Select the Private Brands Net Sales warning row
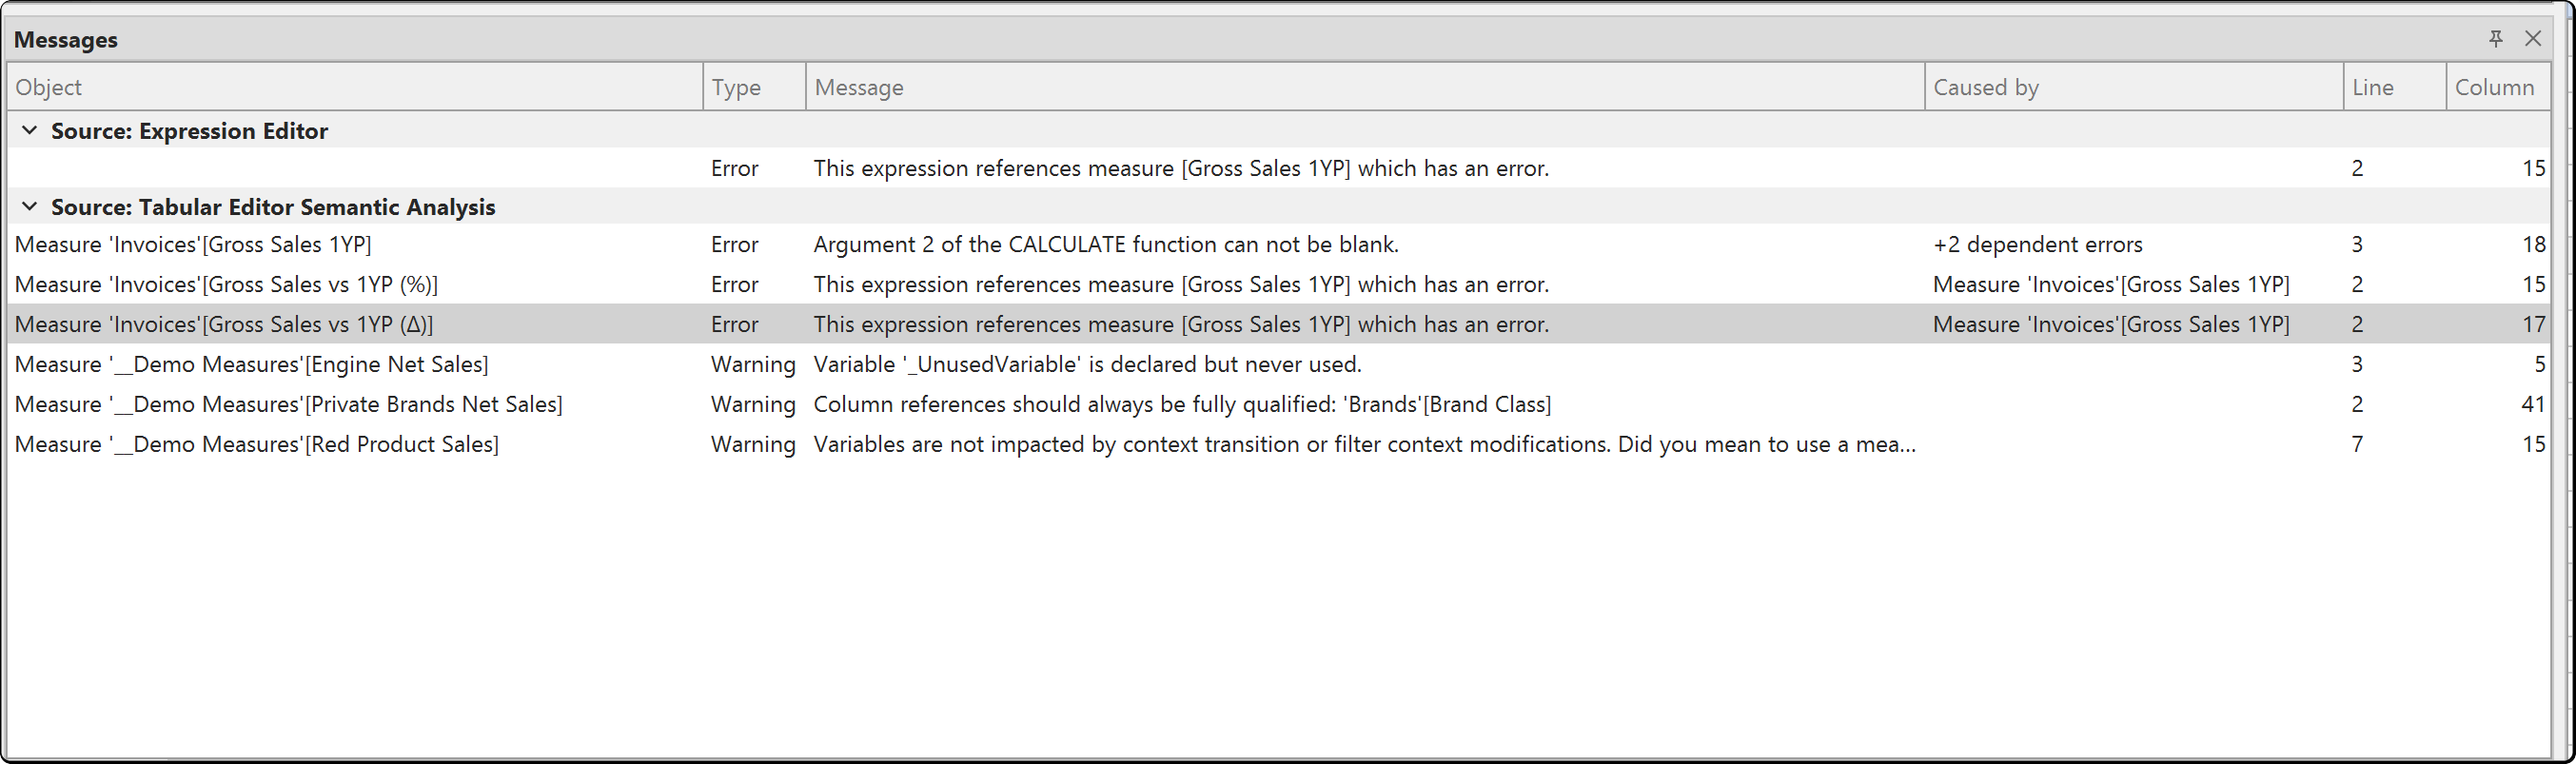Image resolution: width=2576 pixels, height=764 pixels. tap(1279, 404)
